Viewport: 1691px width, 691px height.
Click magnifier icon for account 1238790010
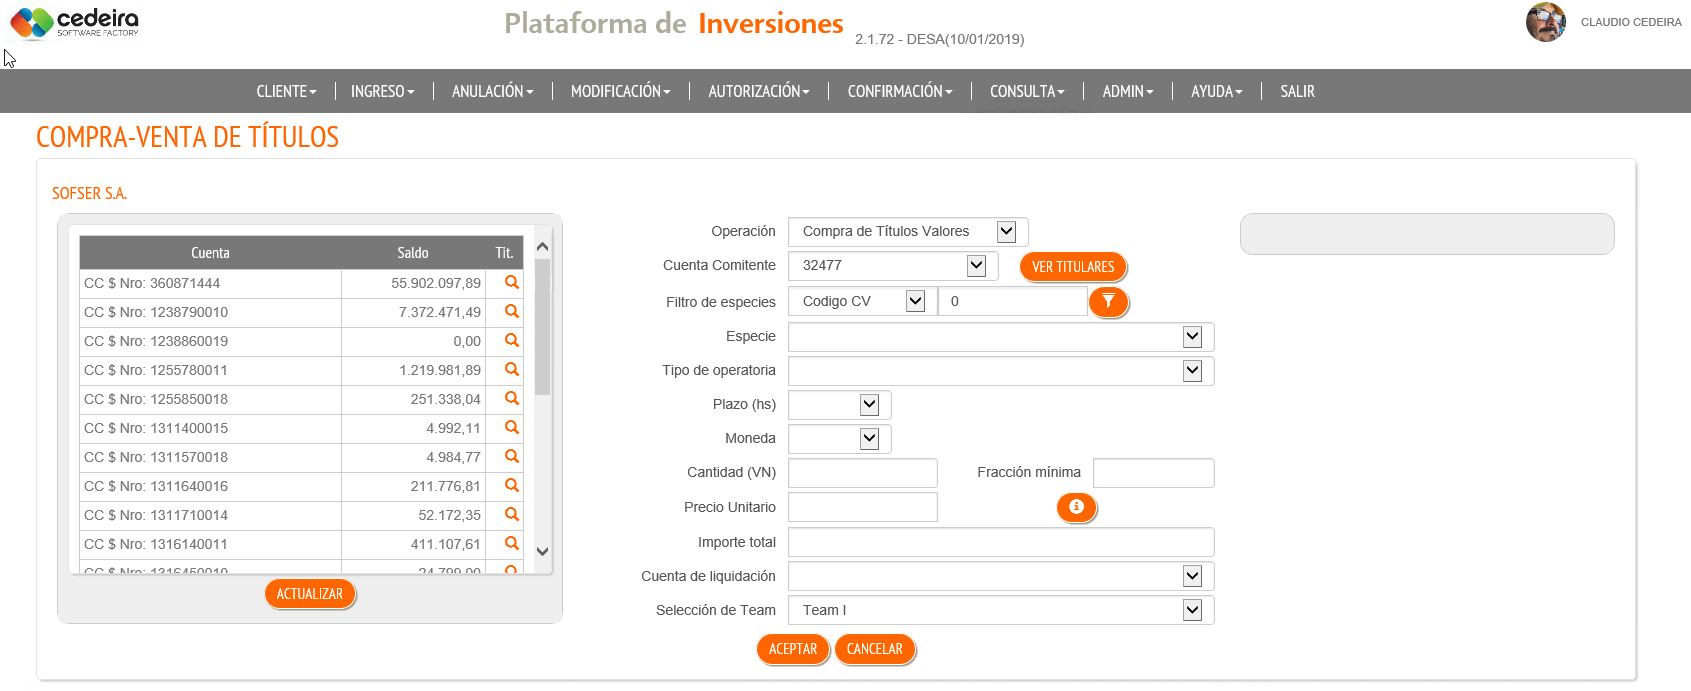(512, 312)
